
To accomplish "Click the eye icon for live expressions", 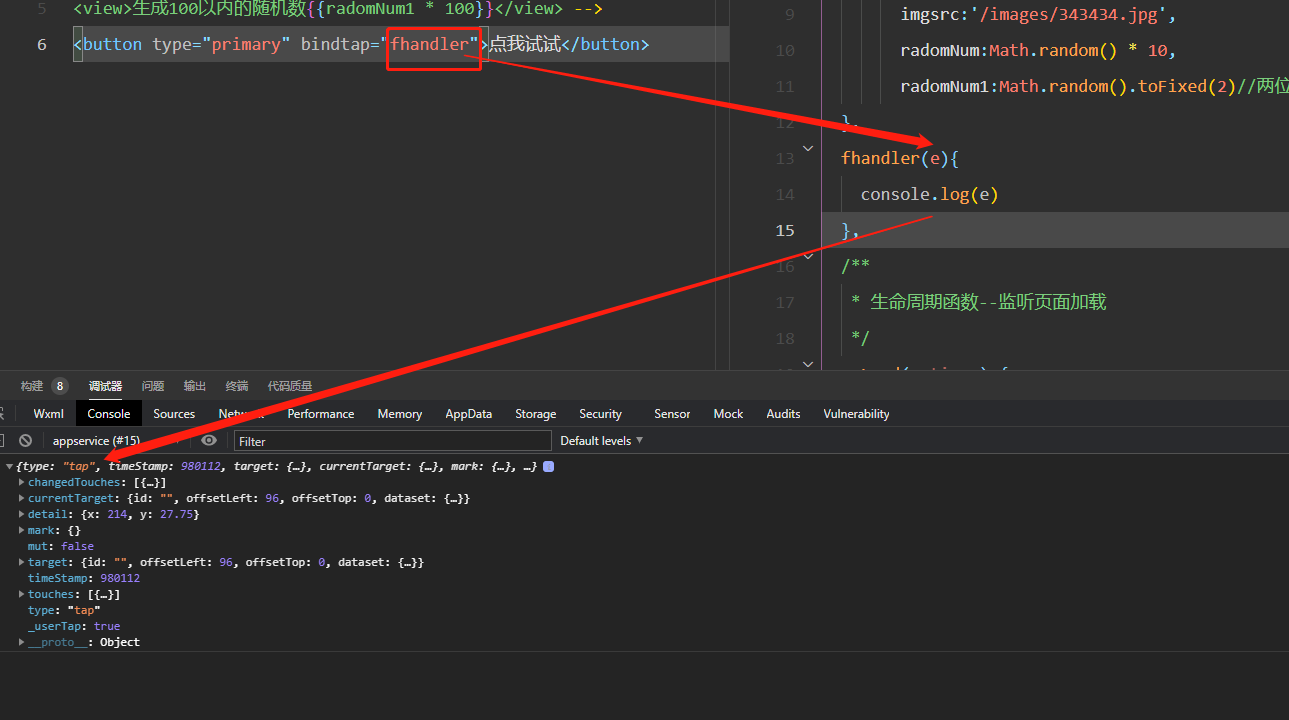I will tap(208, 440).
